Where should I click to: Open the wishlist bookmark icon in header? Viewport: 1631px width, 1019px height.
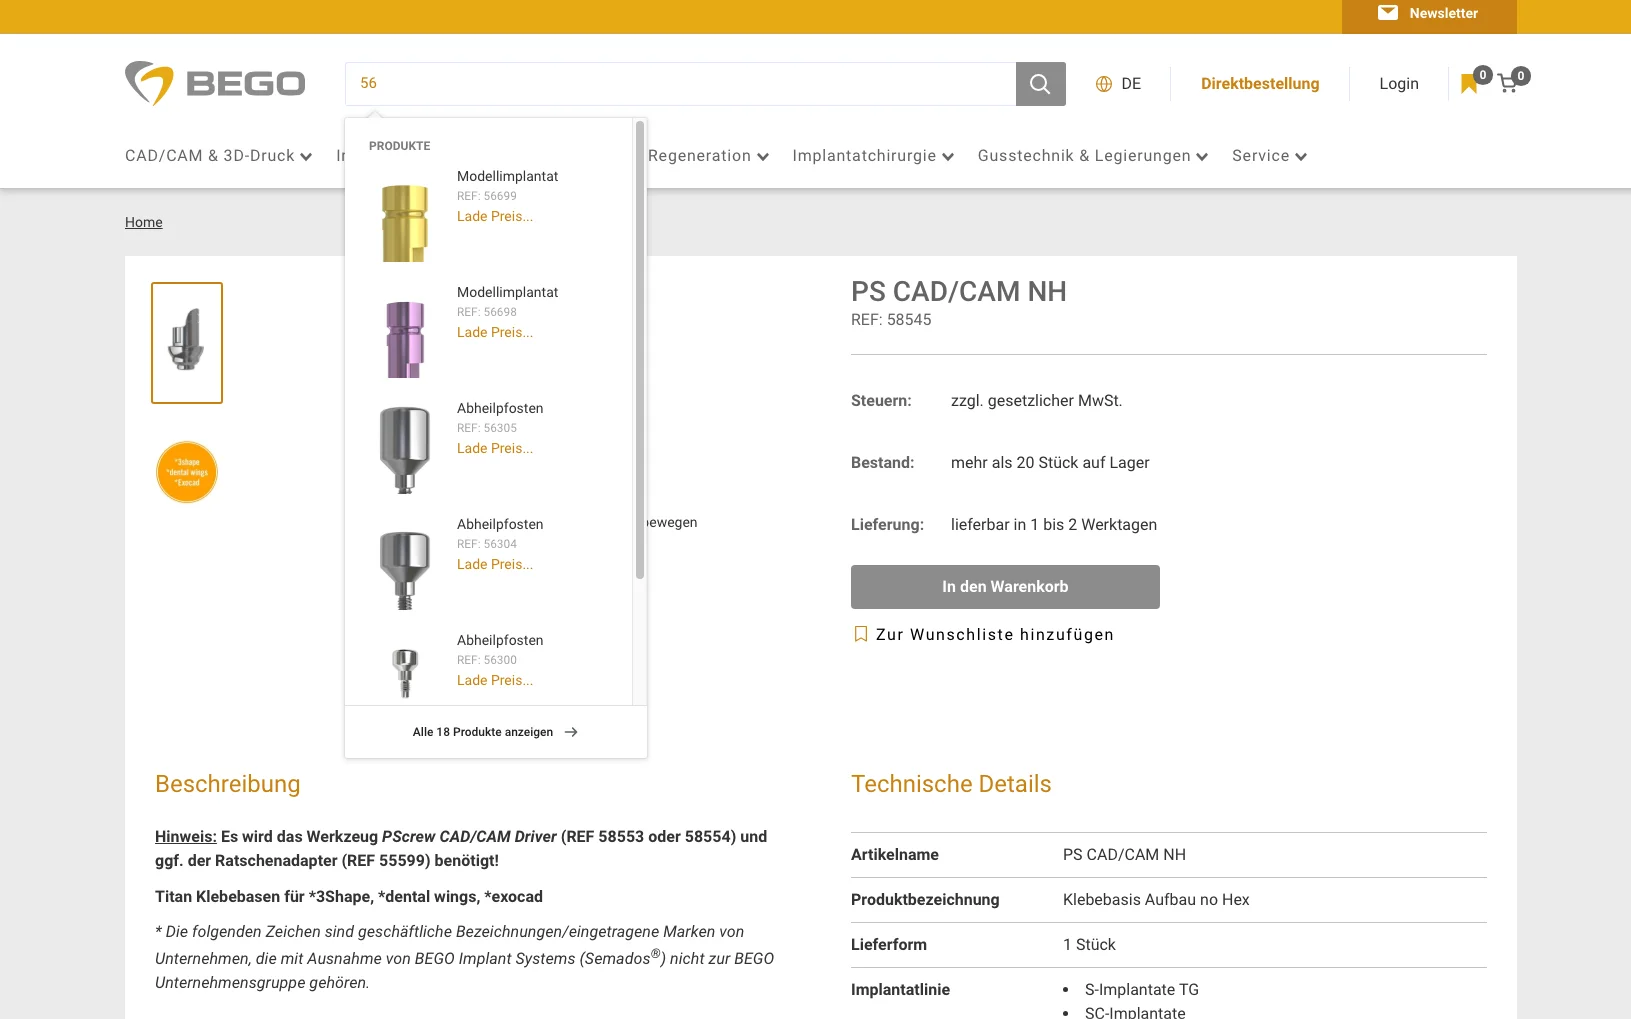coord(1469,84)
